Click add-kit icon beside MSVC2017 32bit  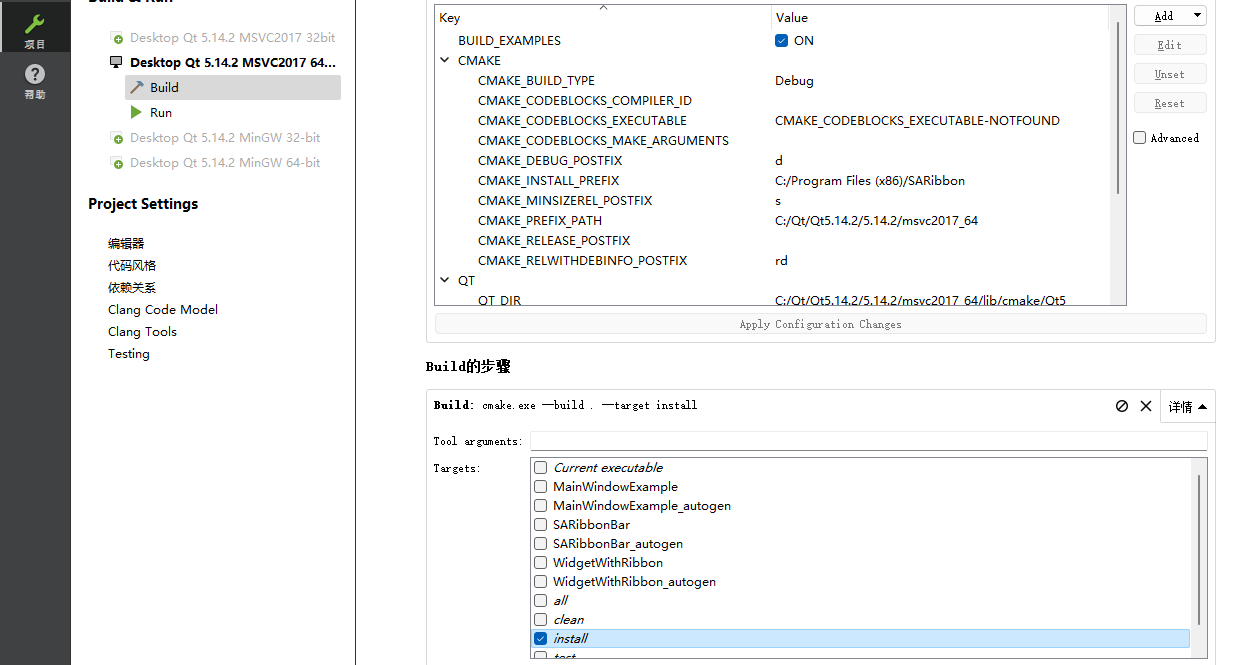[118, 38]
